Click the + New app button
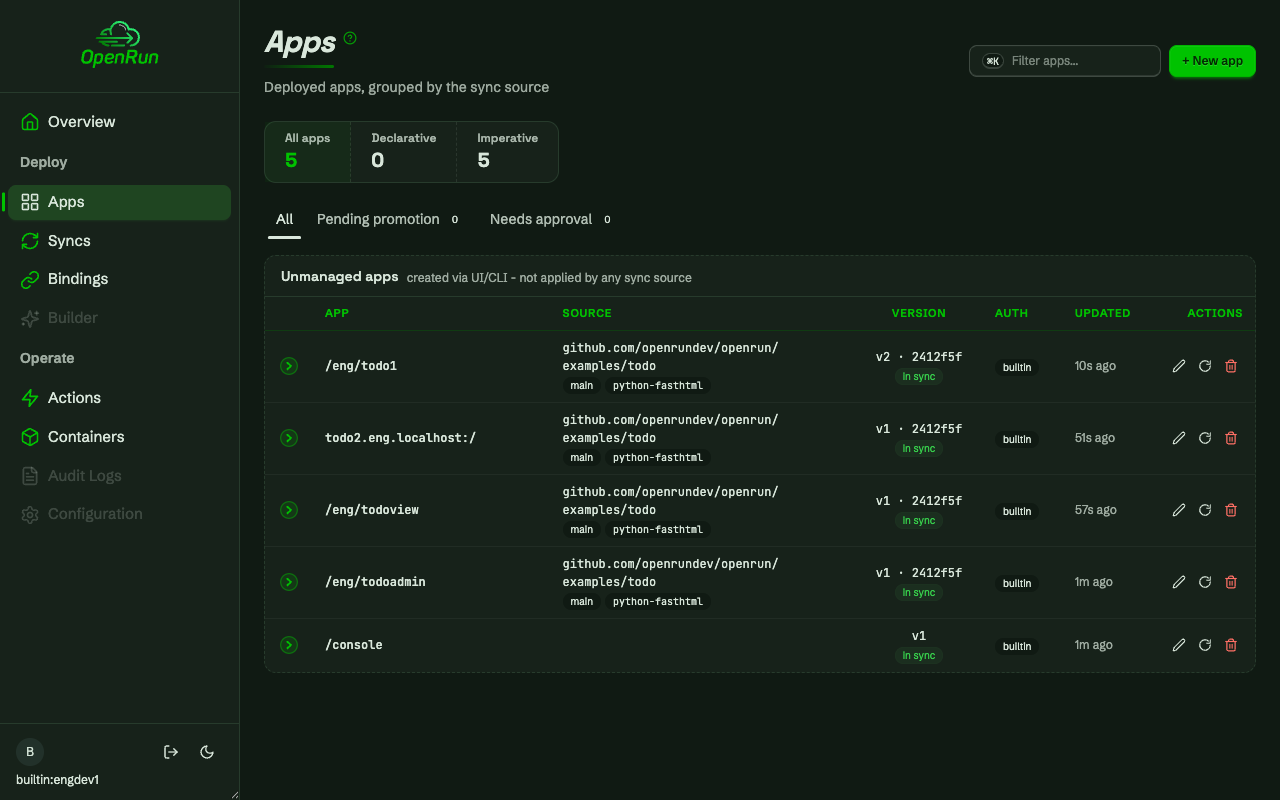 [1212, 61]
